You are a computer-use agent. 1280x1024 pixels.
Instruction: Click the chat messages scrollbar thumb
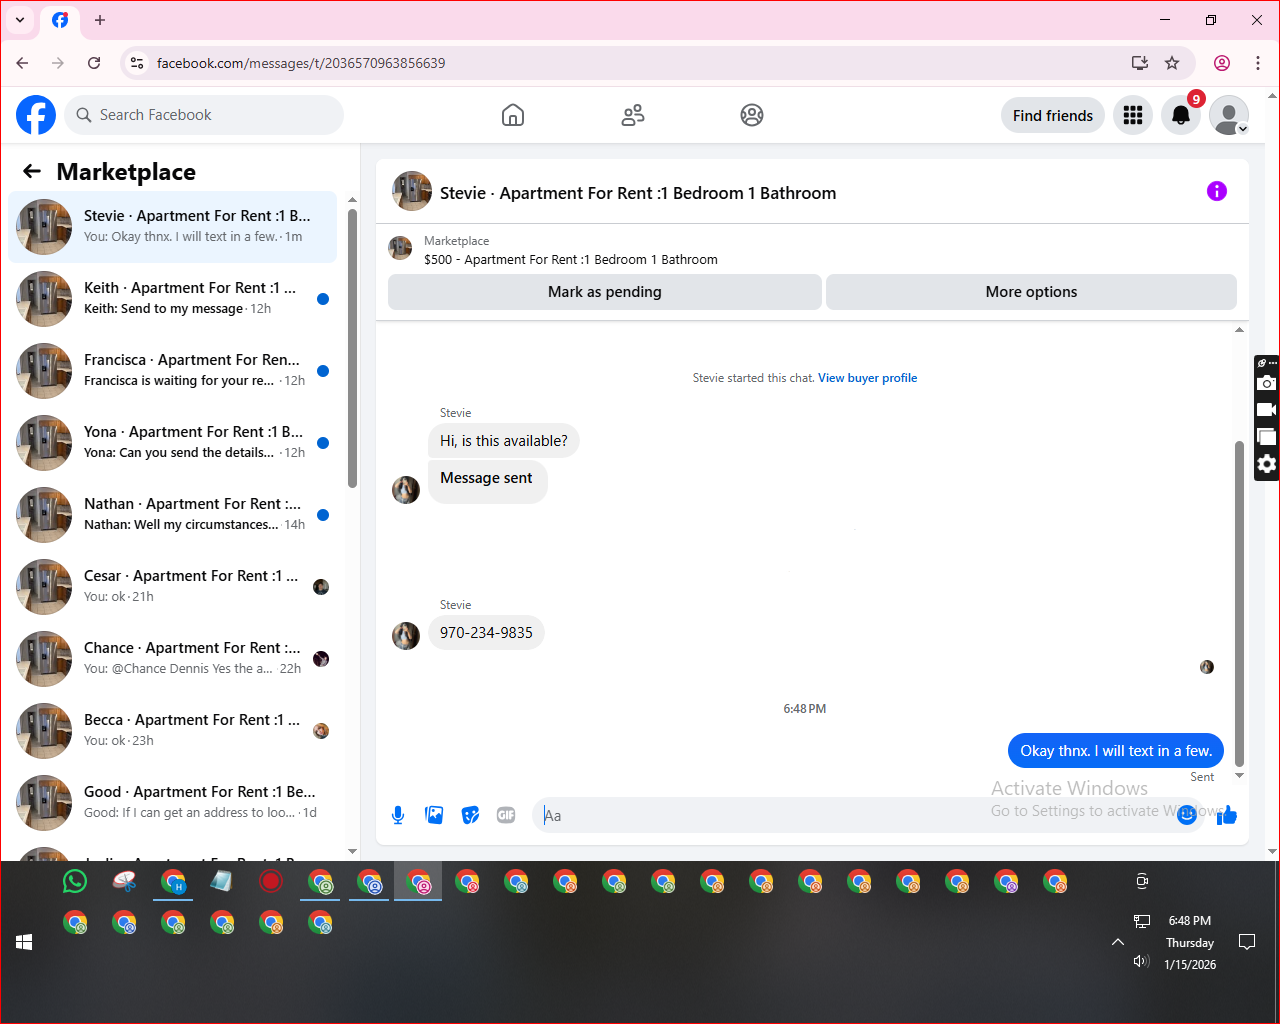1239,603
